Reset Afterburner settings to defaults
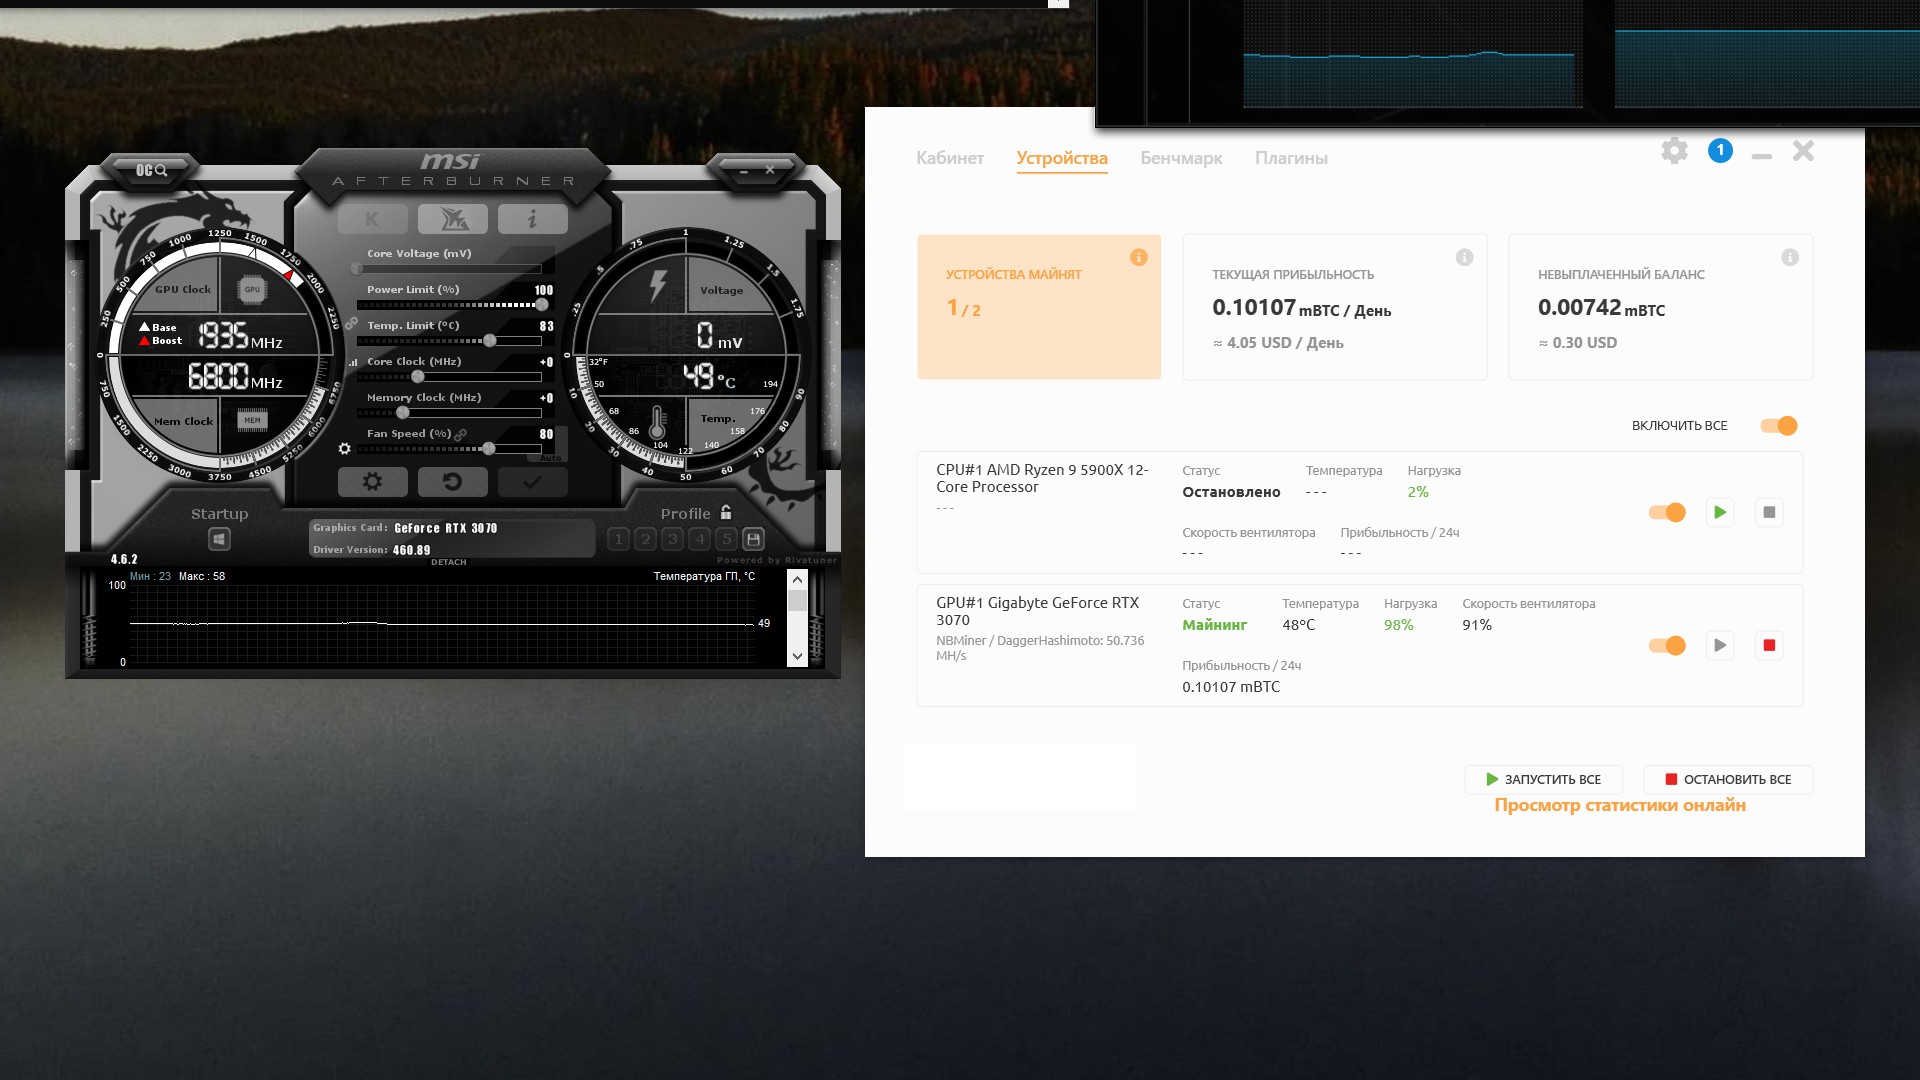The height and width of the screenshot is (1080, 1920). tap(452, 482)
